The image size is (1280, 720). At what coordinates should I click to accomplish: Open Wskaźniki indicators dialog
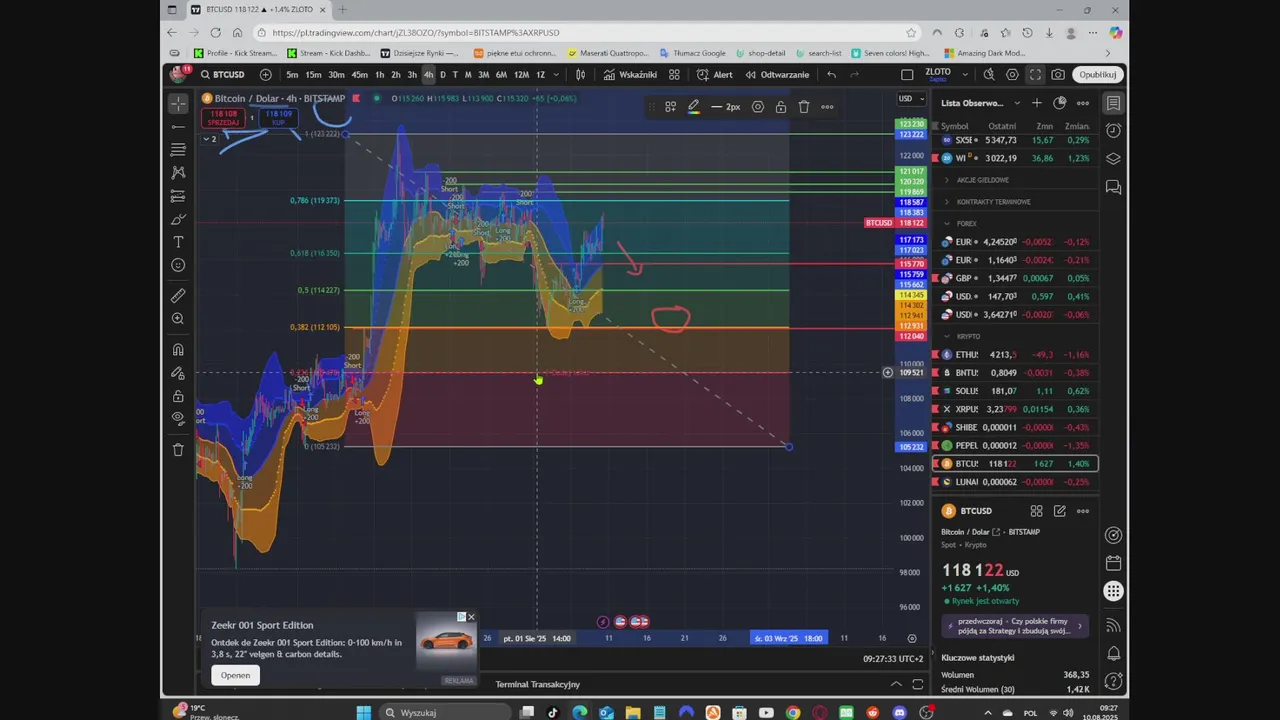(630, 75)
